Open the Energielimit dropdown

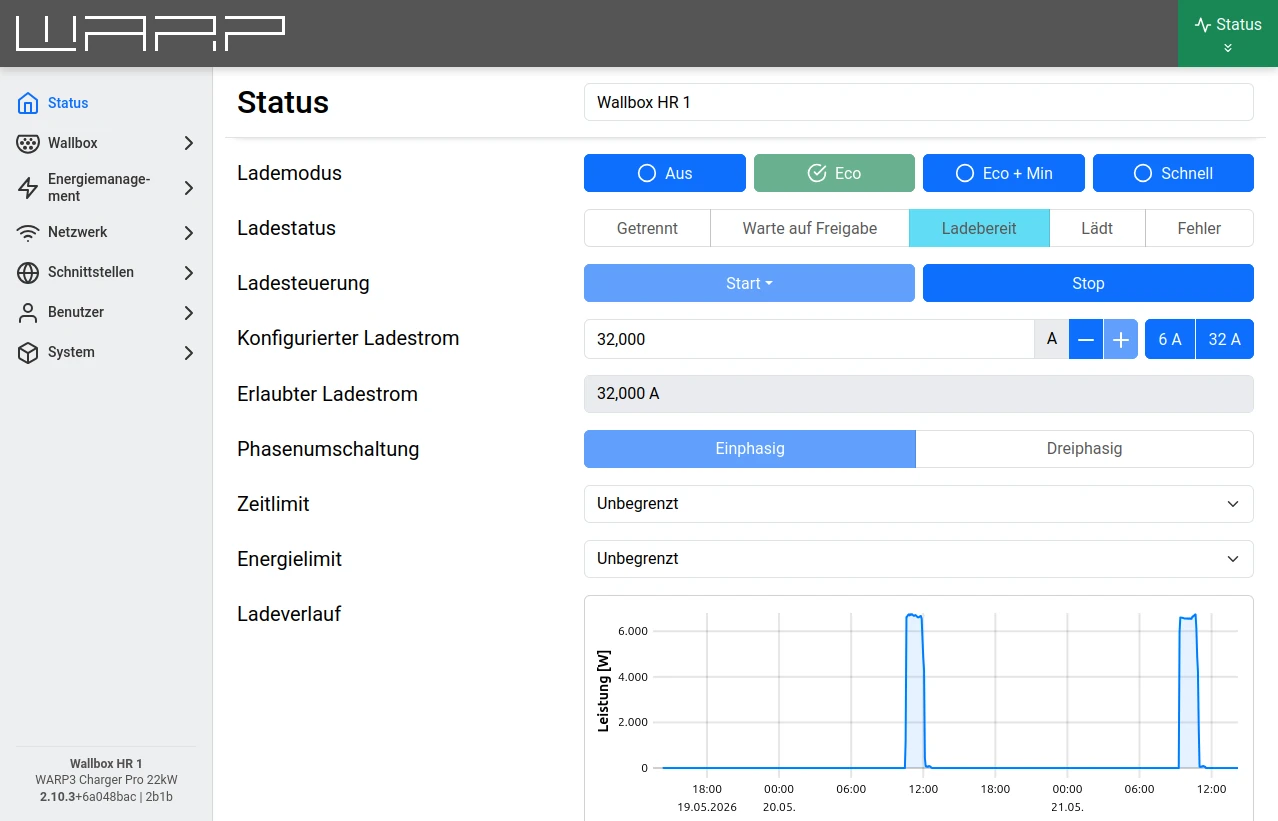919,559
